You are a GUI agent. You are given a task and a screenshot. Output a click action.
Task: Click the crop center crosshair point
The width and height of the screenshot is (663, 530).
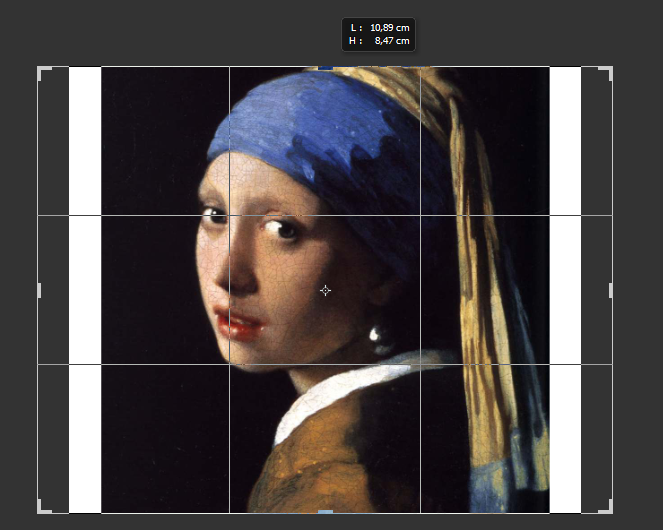point(325,290)
